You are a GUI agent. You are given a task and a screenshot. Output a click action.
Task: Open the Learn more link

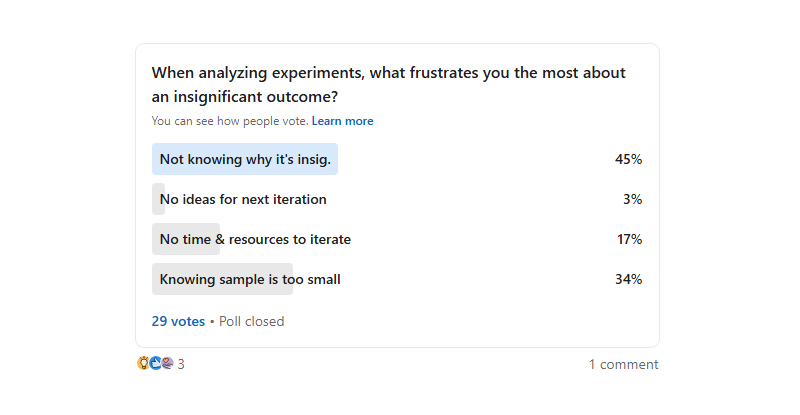point(342,121)
